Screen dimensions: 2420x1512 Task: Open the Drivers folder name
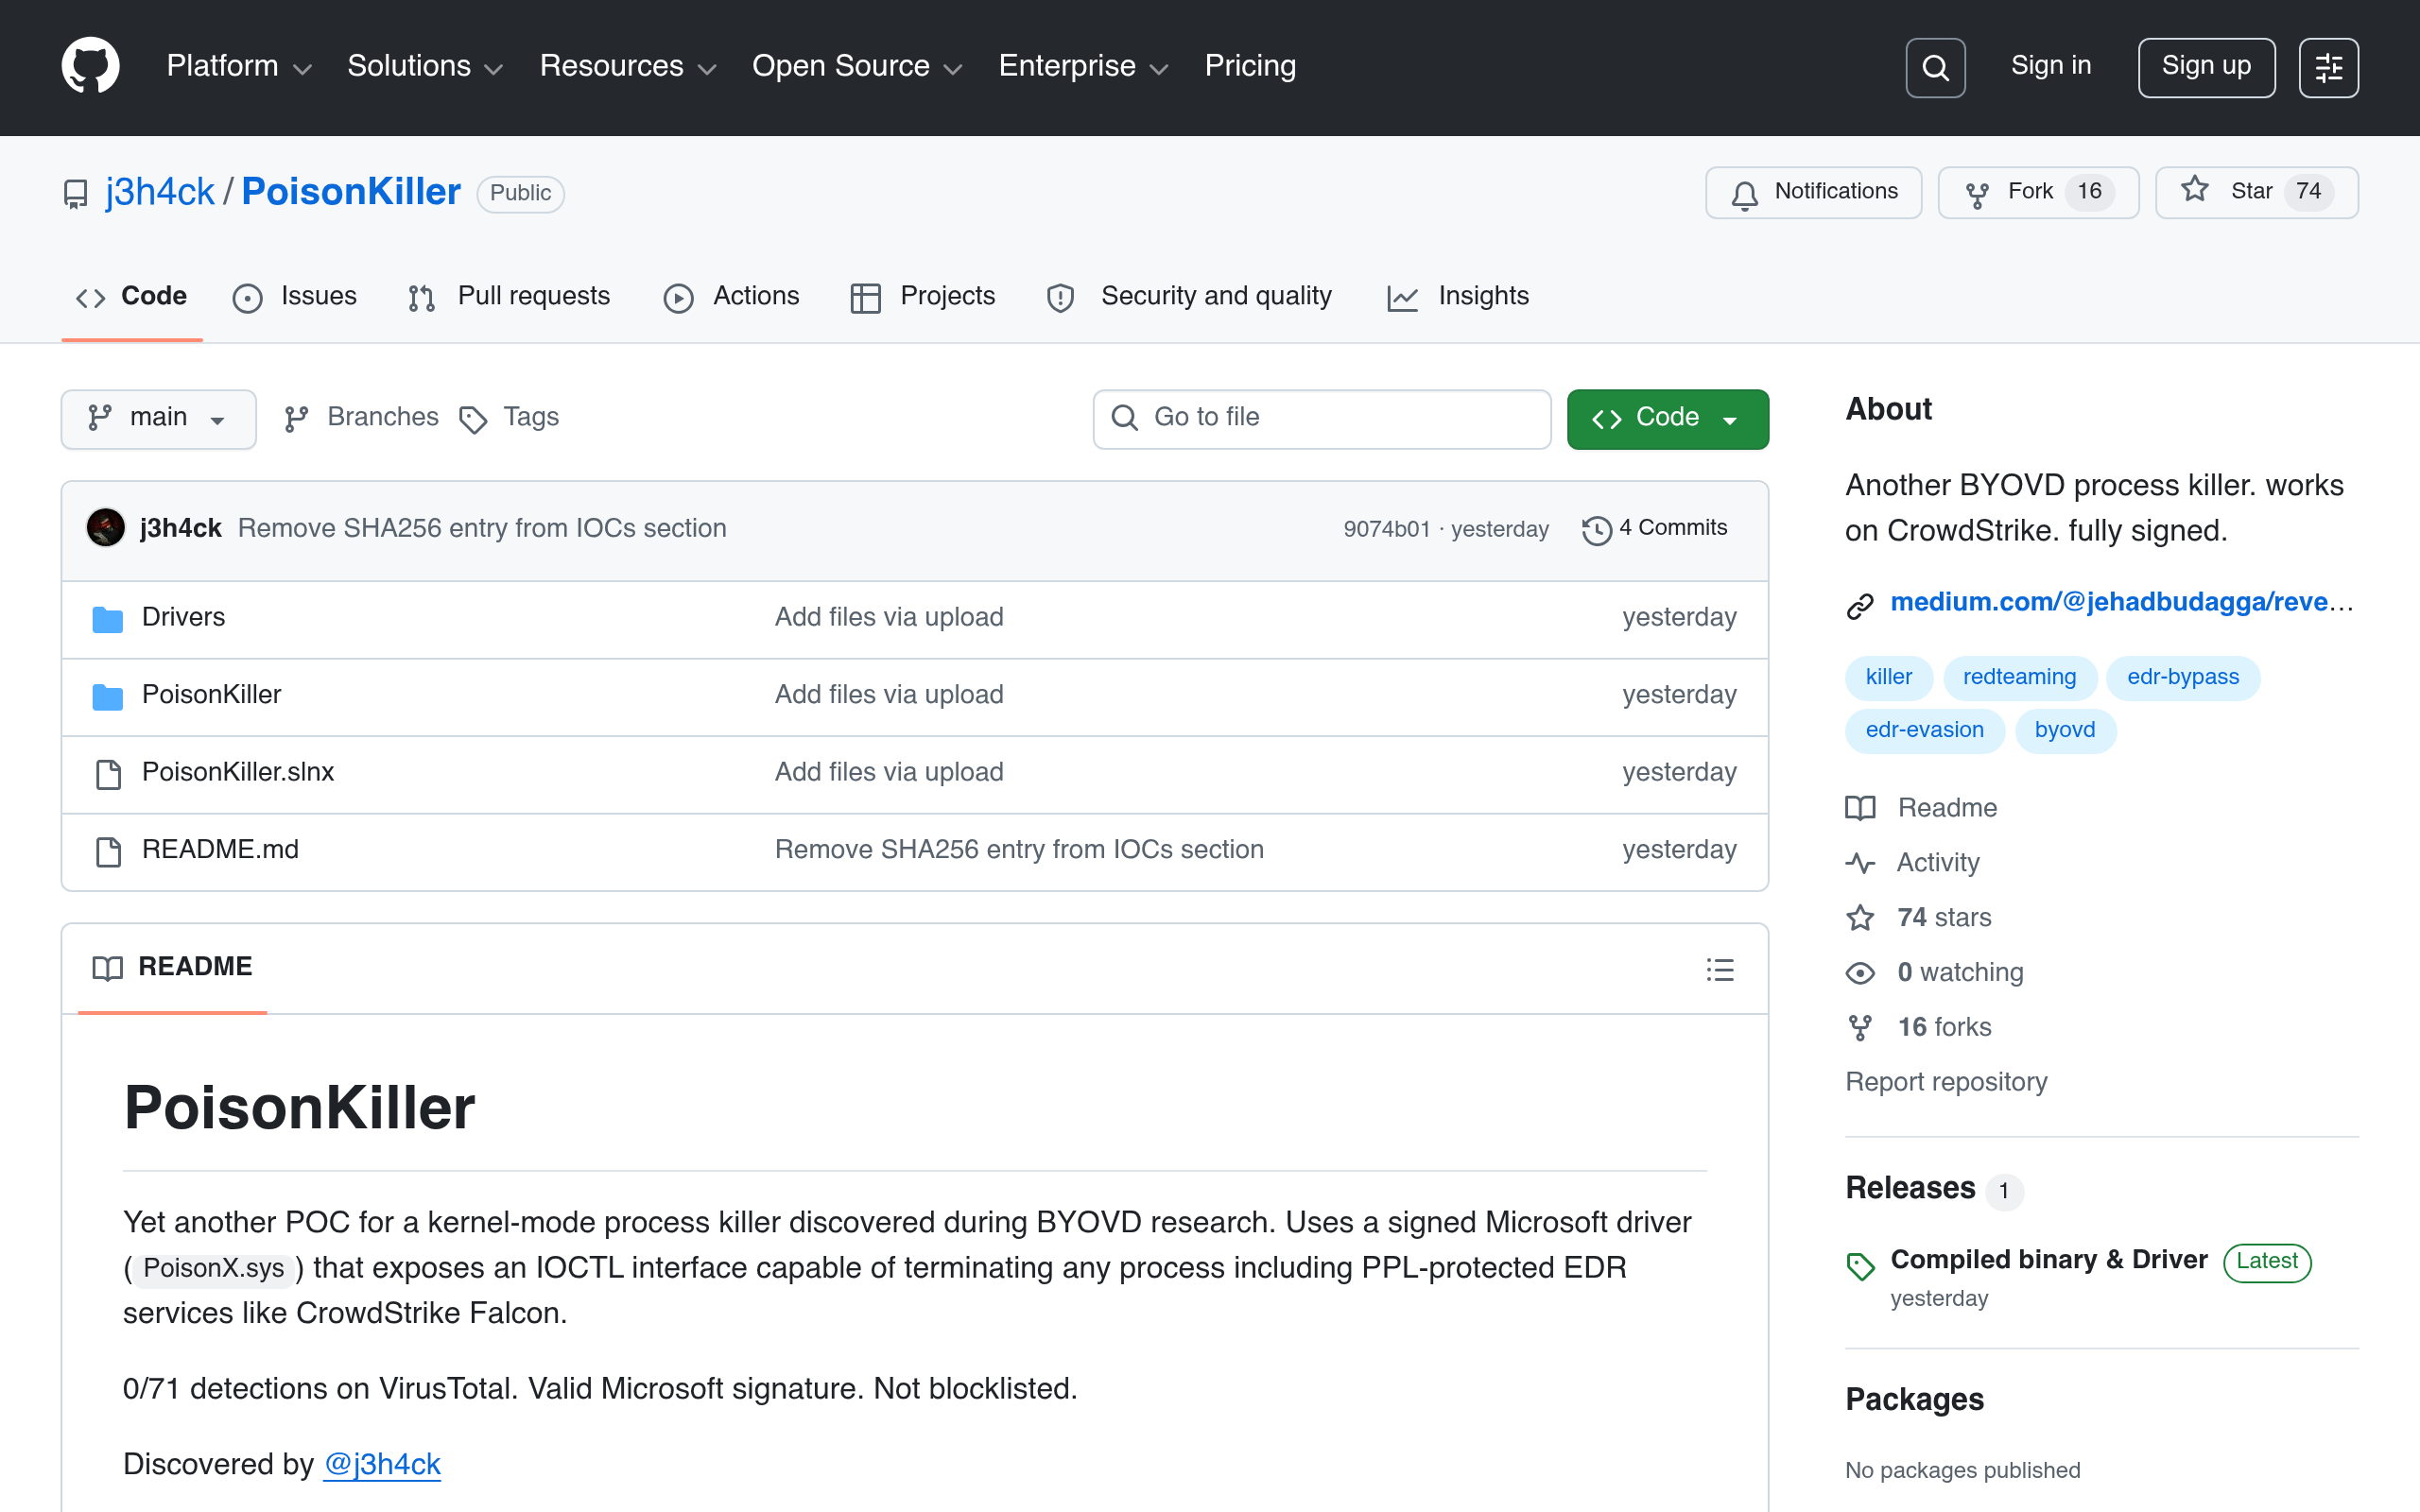(183, 618)
